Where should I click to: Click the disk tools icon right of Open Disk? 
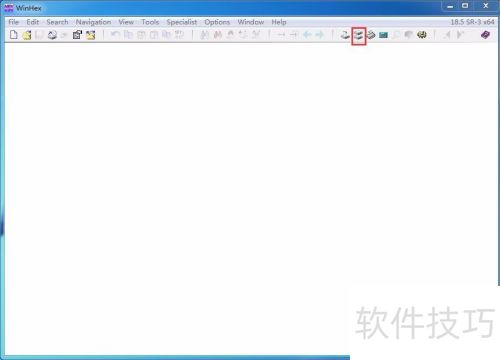[x=371, y=35]
